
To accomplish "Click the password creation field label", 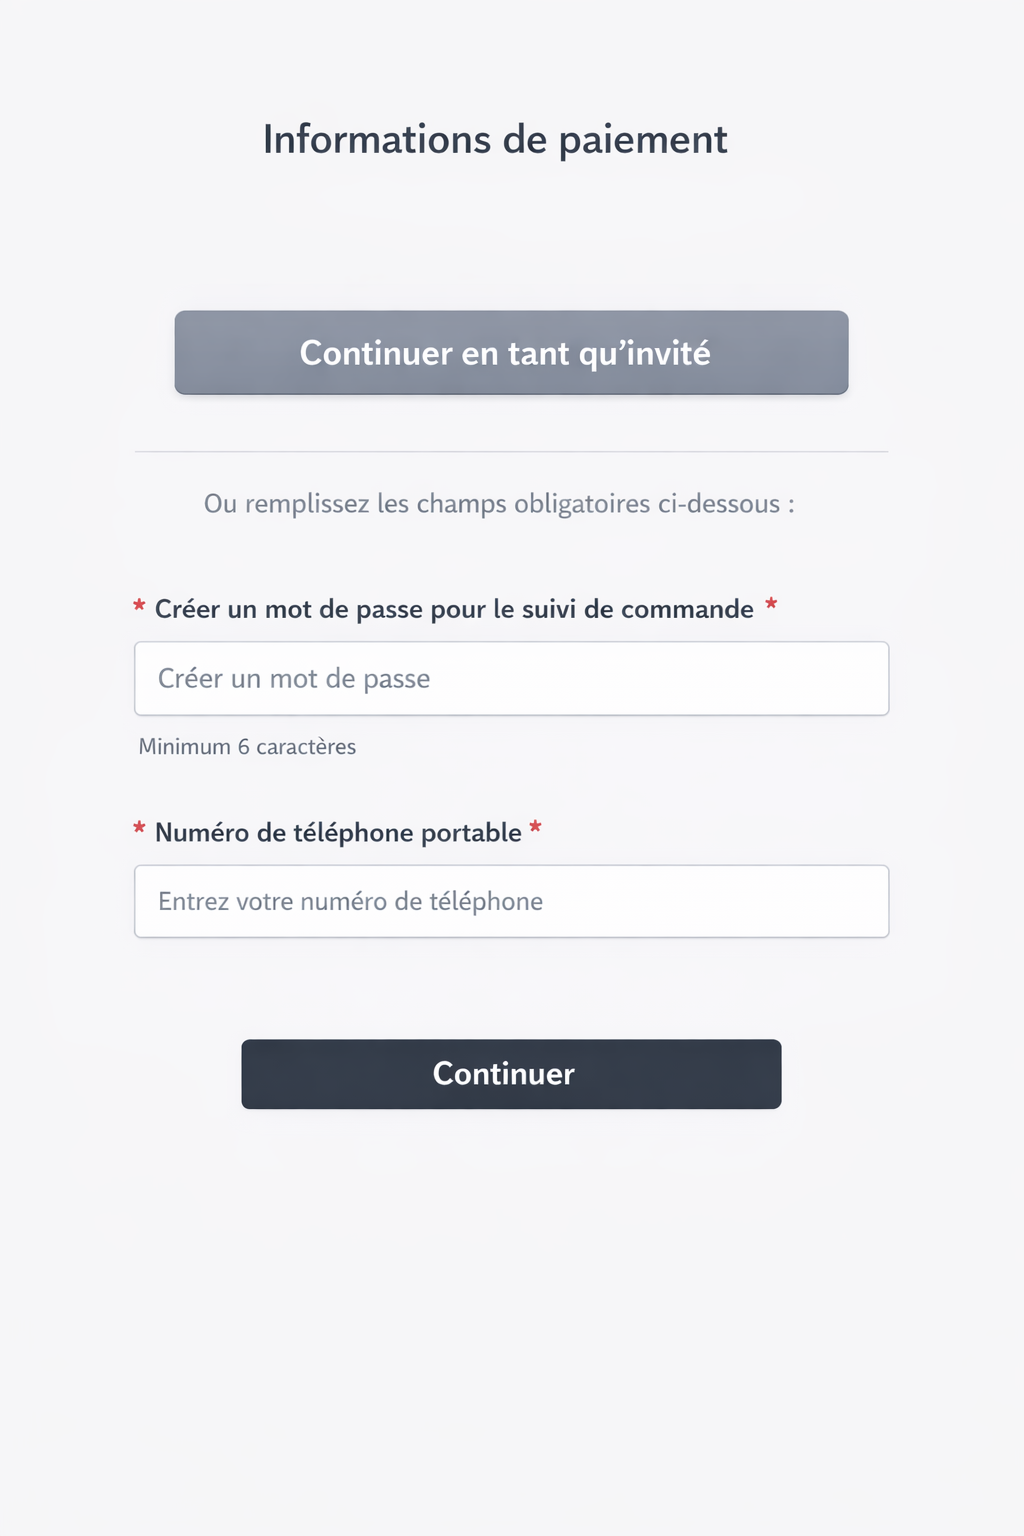I will tap(454, 610).
